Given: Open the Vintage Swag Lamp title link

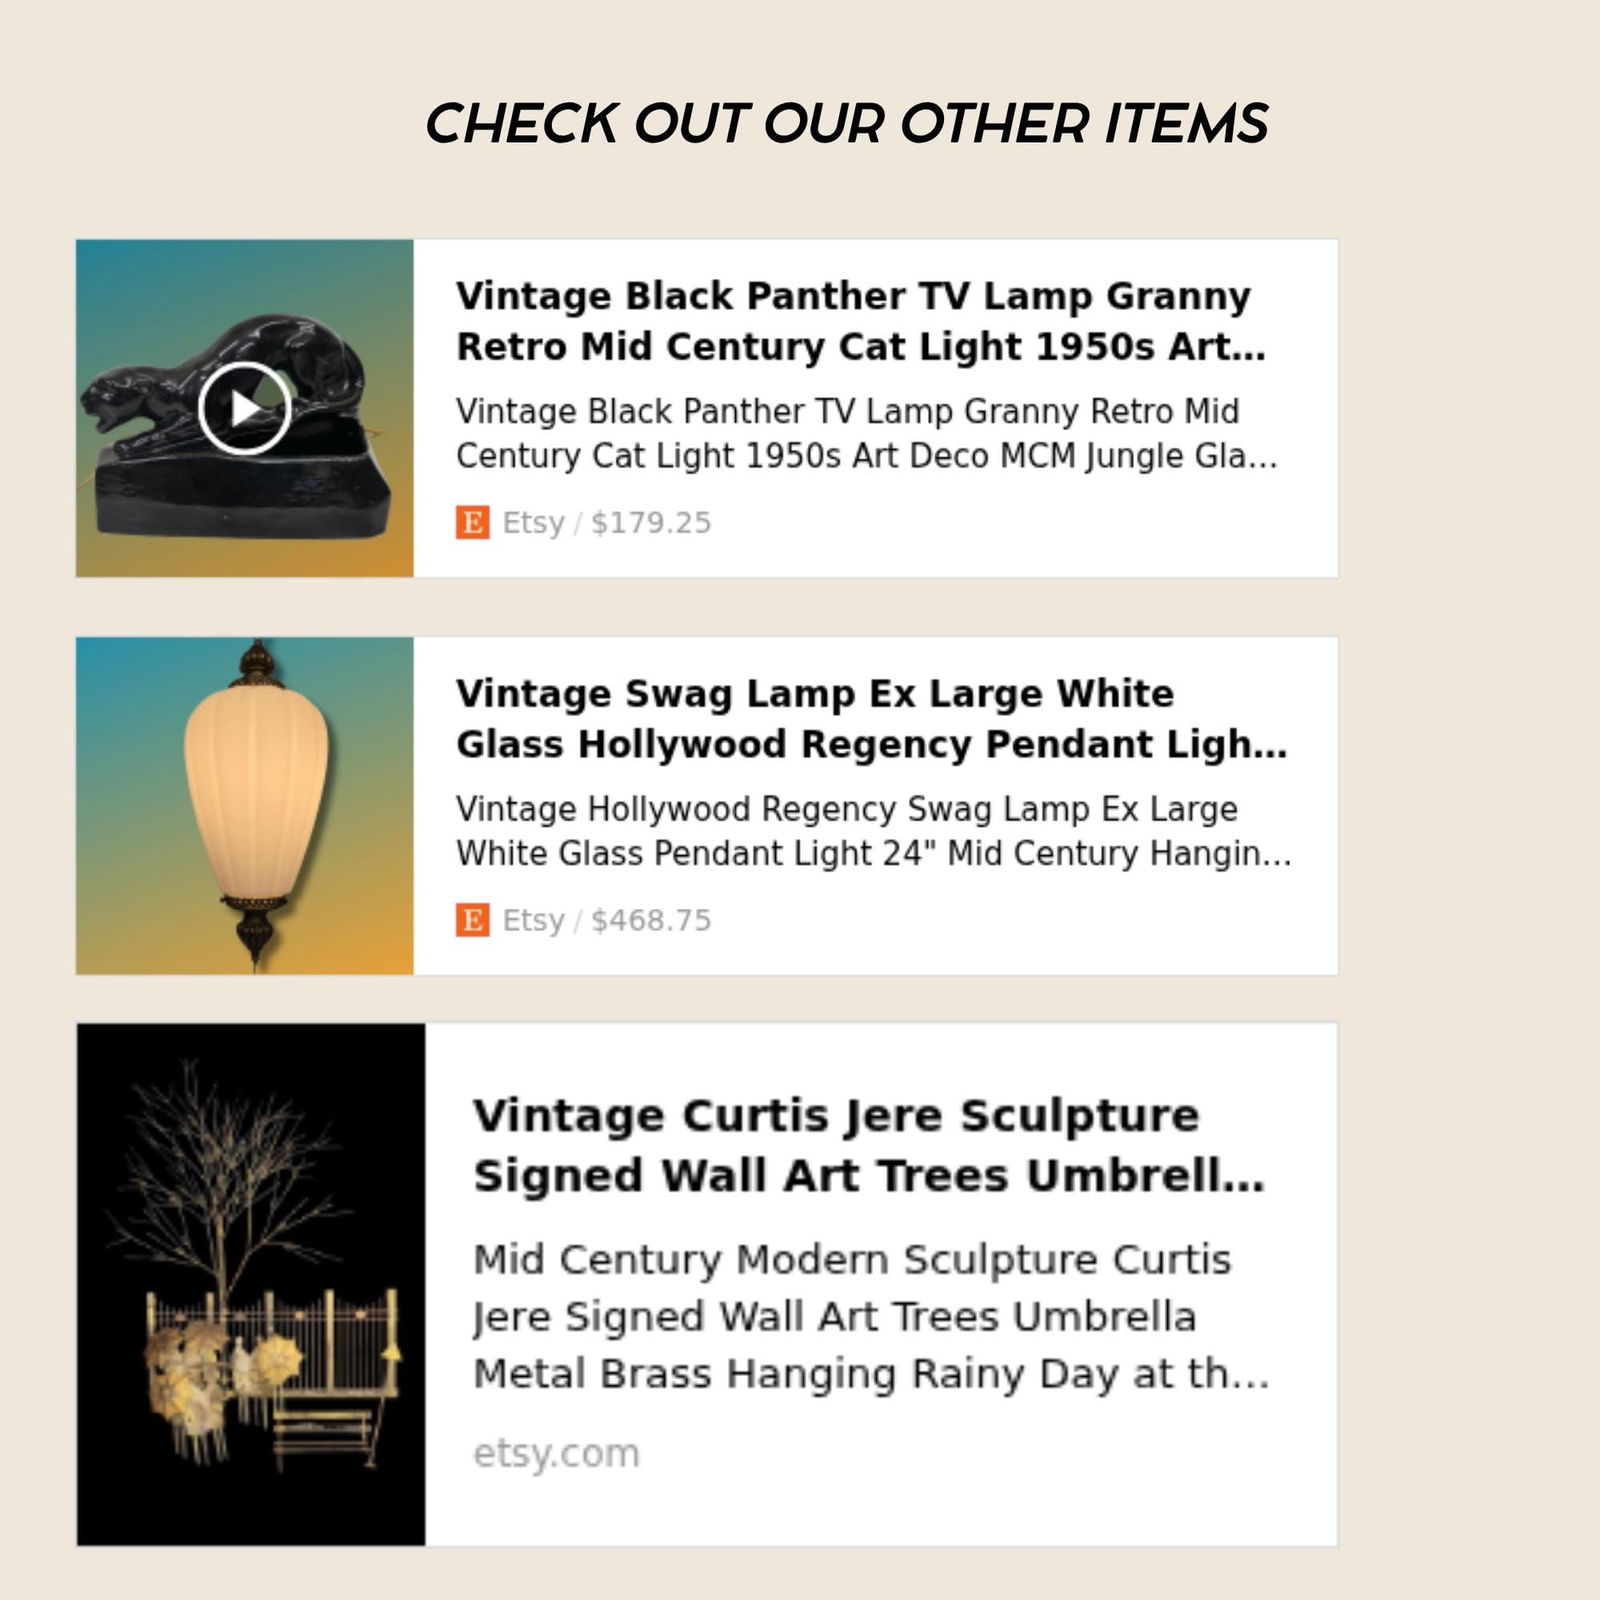Looking at the screenshot, I should click(870, 719).
